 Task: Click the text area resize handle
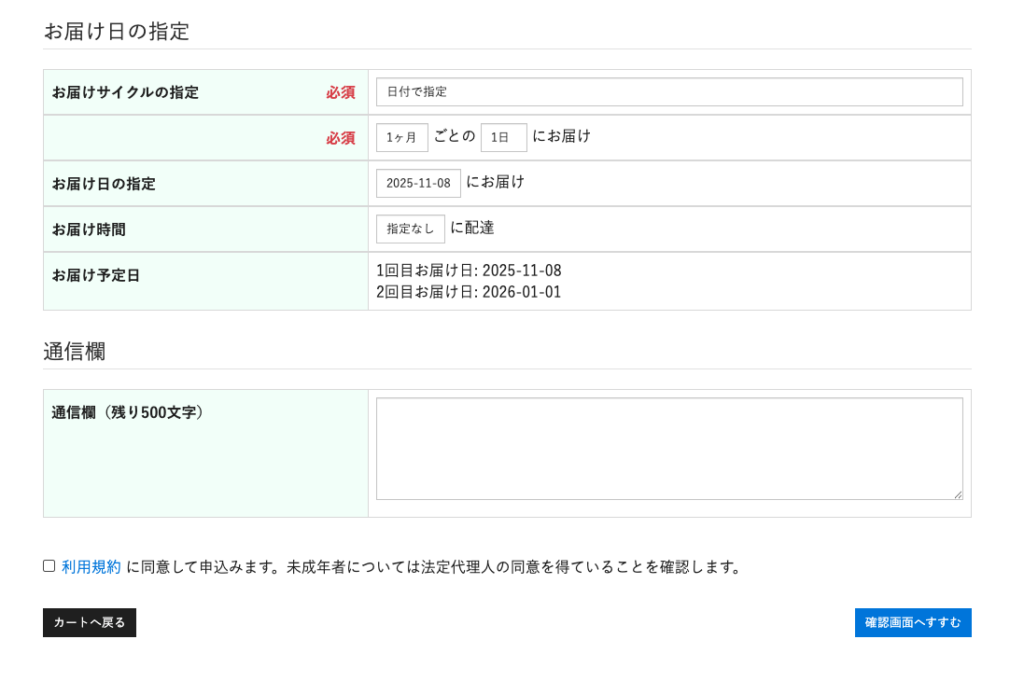(958, 494)
